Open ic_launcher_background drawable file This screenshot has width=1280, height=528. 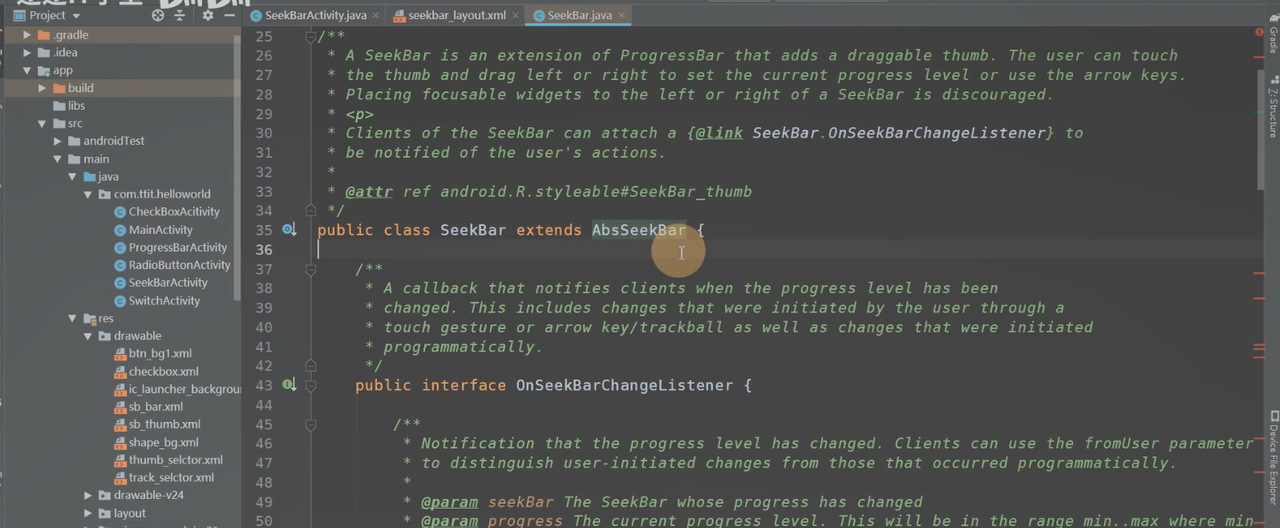[184, 390]
